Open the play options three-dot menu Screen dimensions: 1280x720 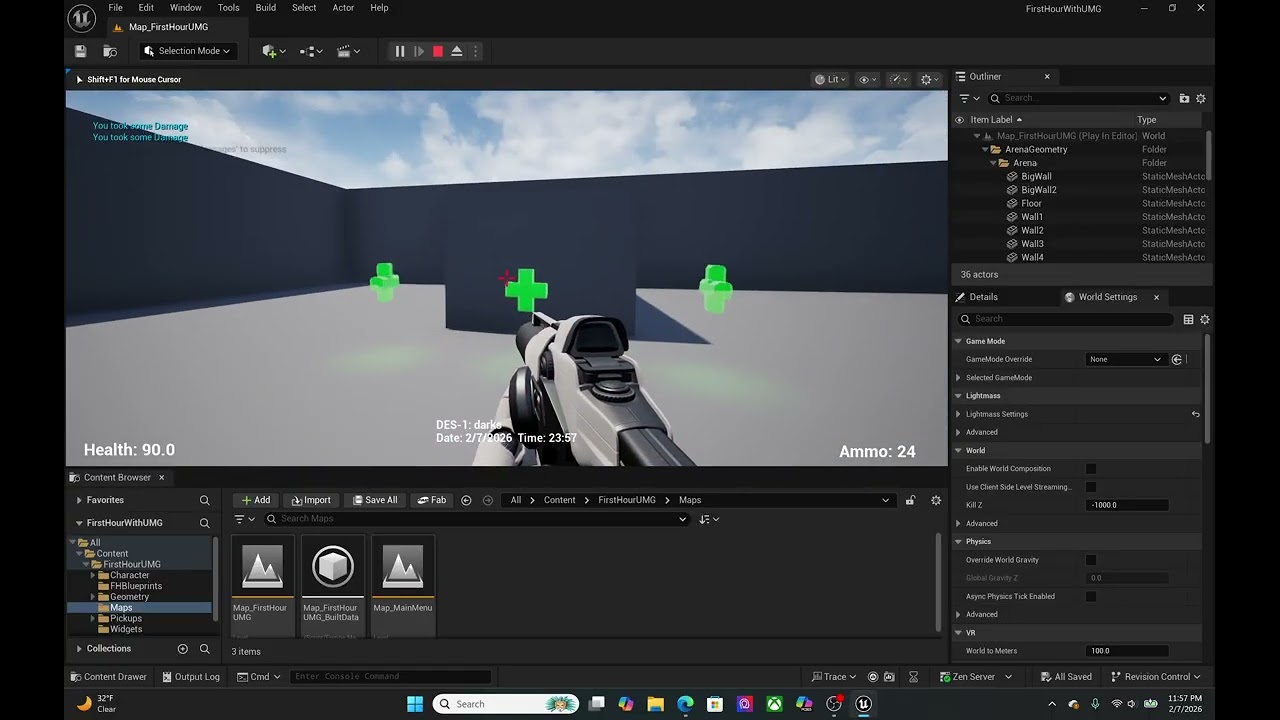pyautogui.click(x=476, y=51)
